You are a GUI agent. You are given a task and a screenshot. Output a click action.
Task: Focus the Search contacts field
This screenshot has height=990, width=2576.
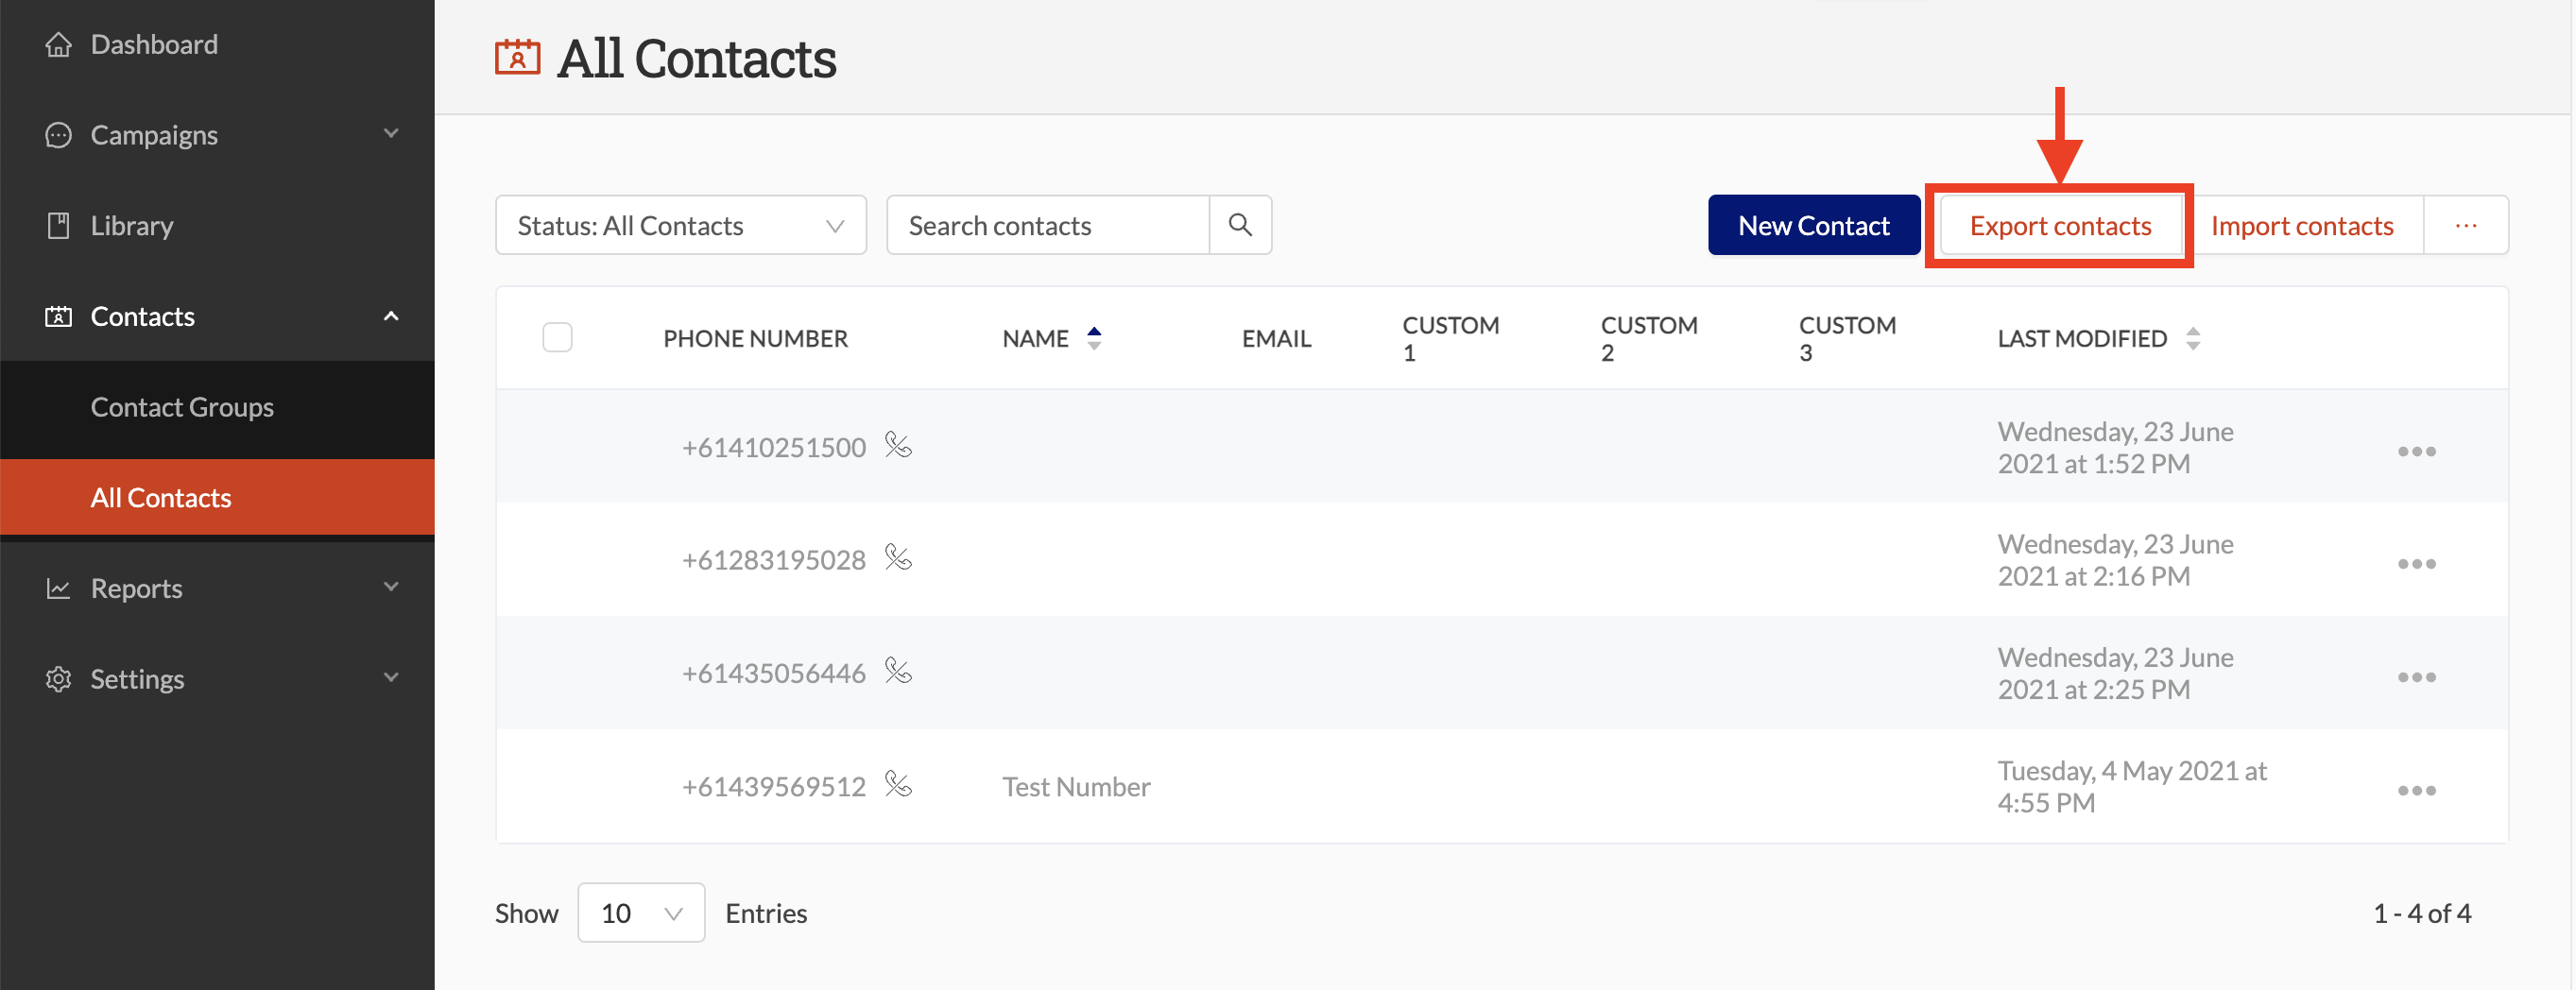click(1048, 225)
